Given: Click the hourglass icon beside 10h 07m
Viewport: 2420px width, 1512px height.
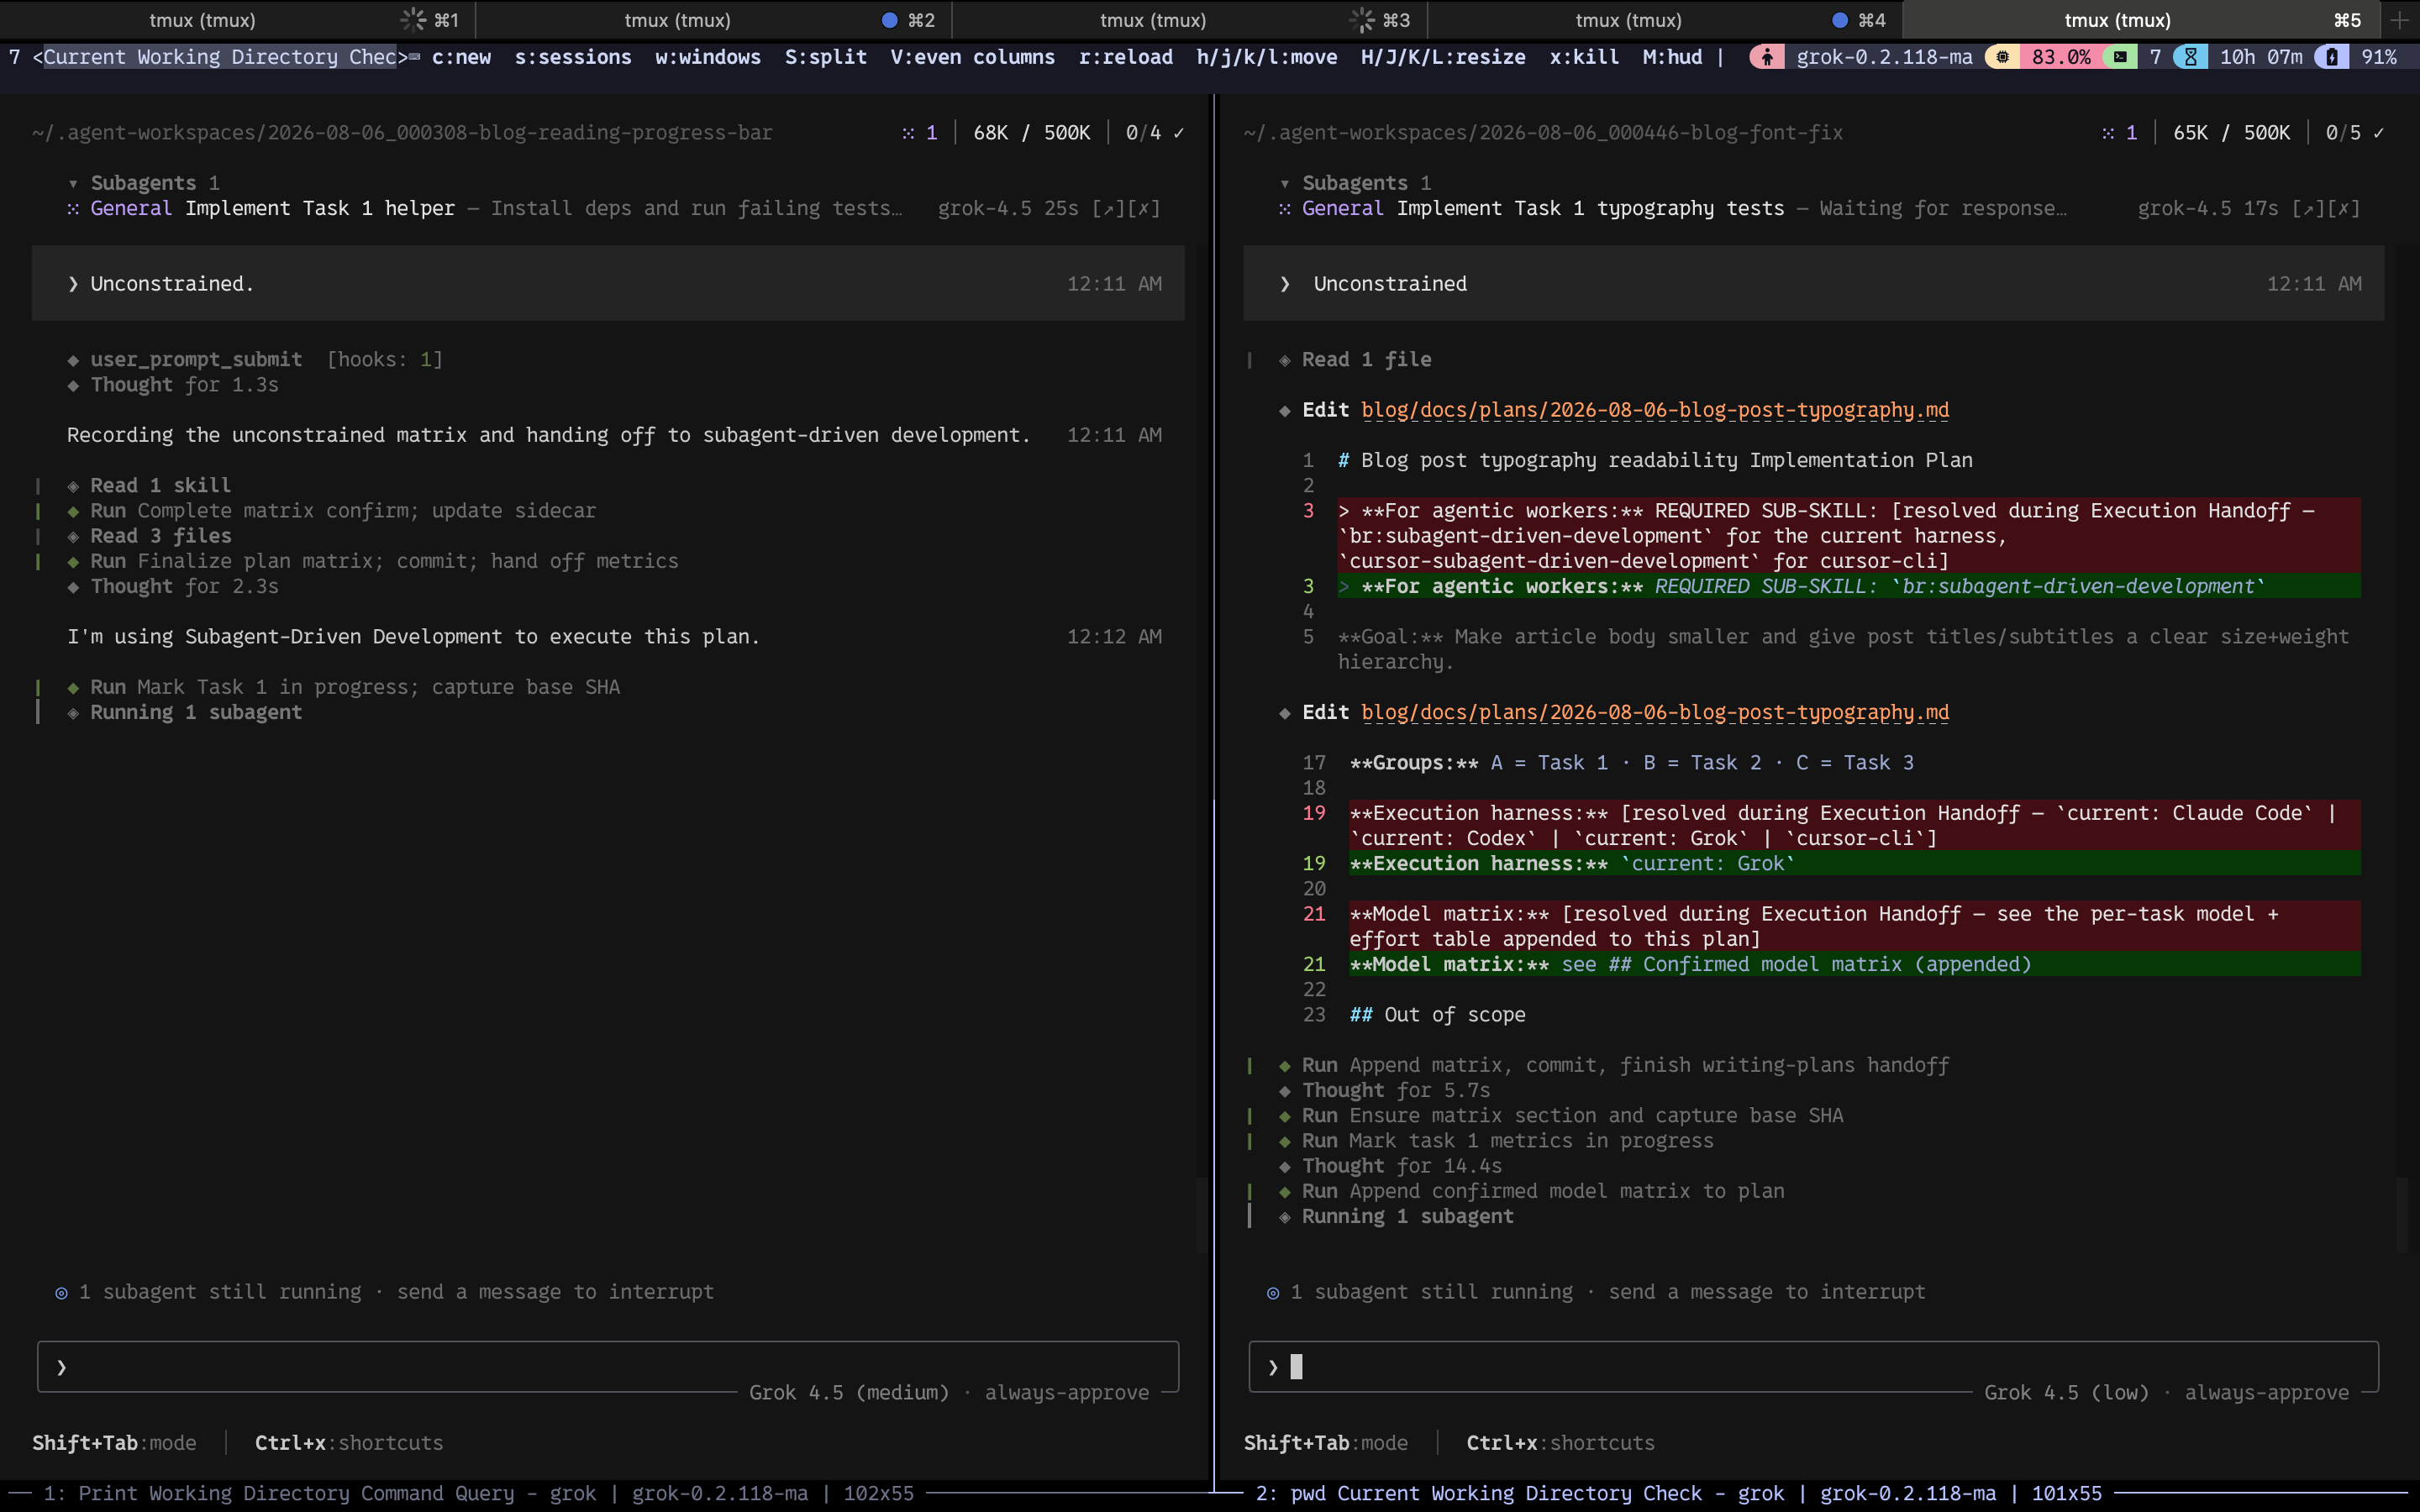Looking at the screenshot, I should [2190, 57].
